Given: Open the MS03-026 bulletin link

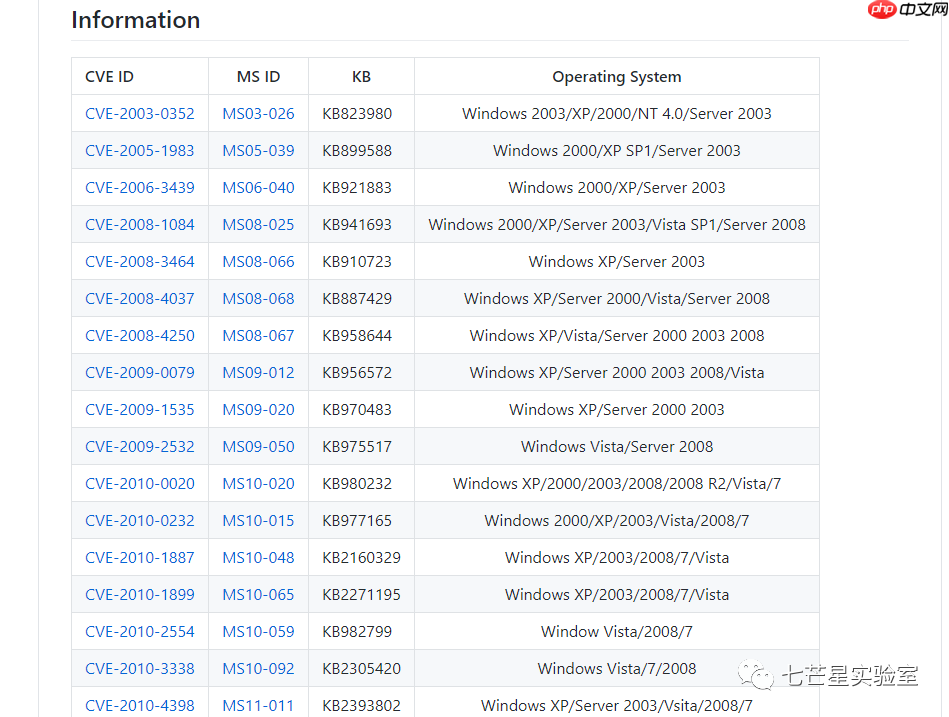Looking at the screenshot, I should [258, 114].
